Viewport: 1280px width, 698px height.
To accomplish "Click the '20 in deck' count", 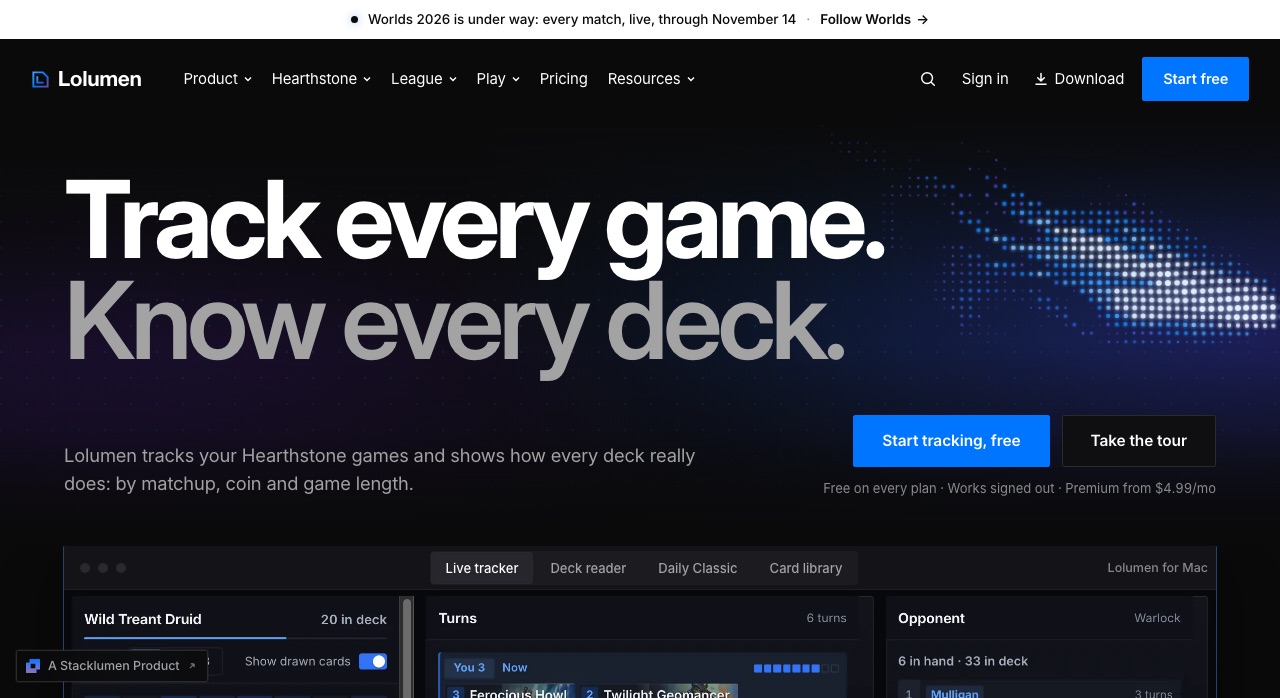I will click(354, 620).
